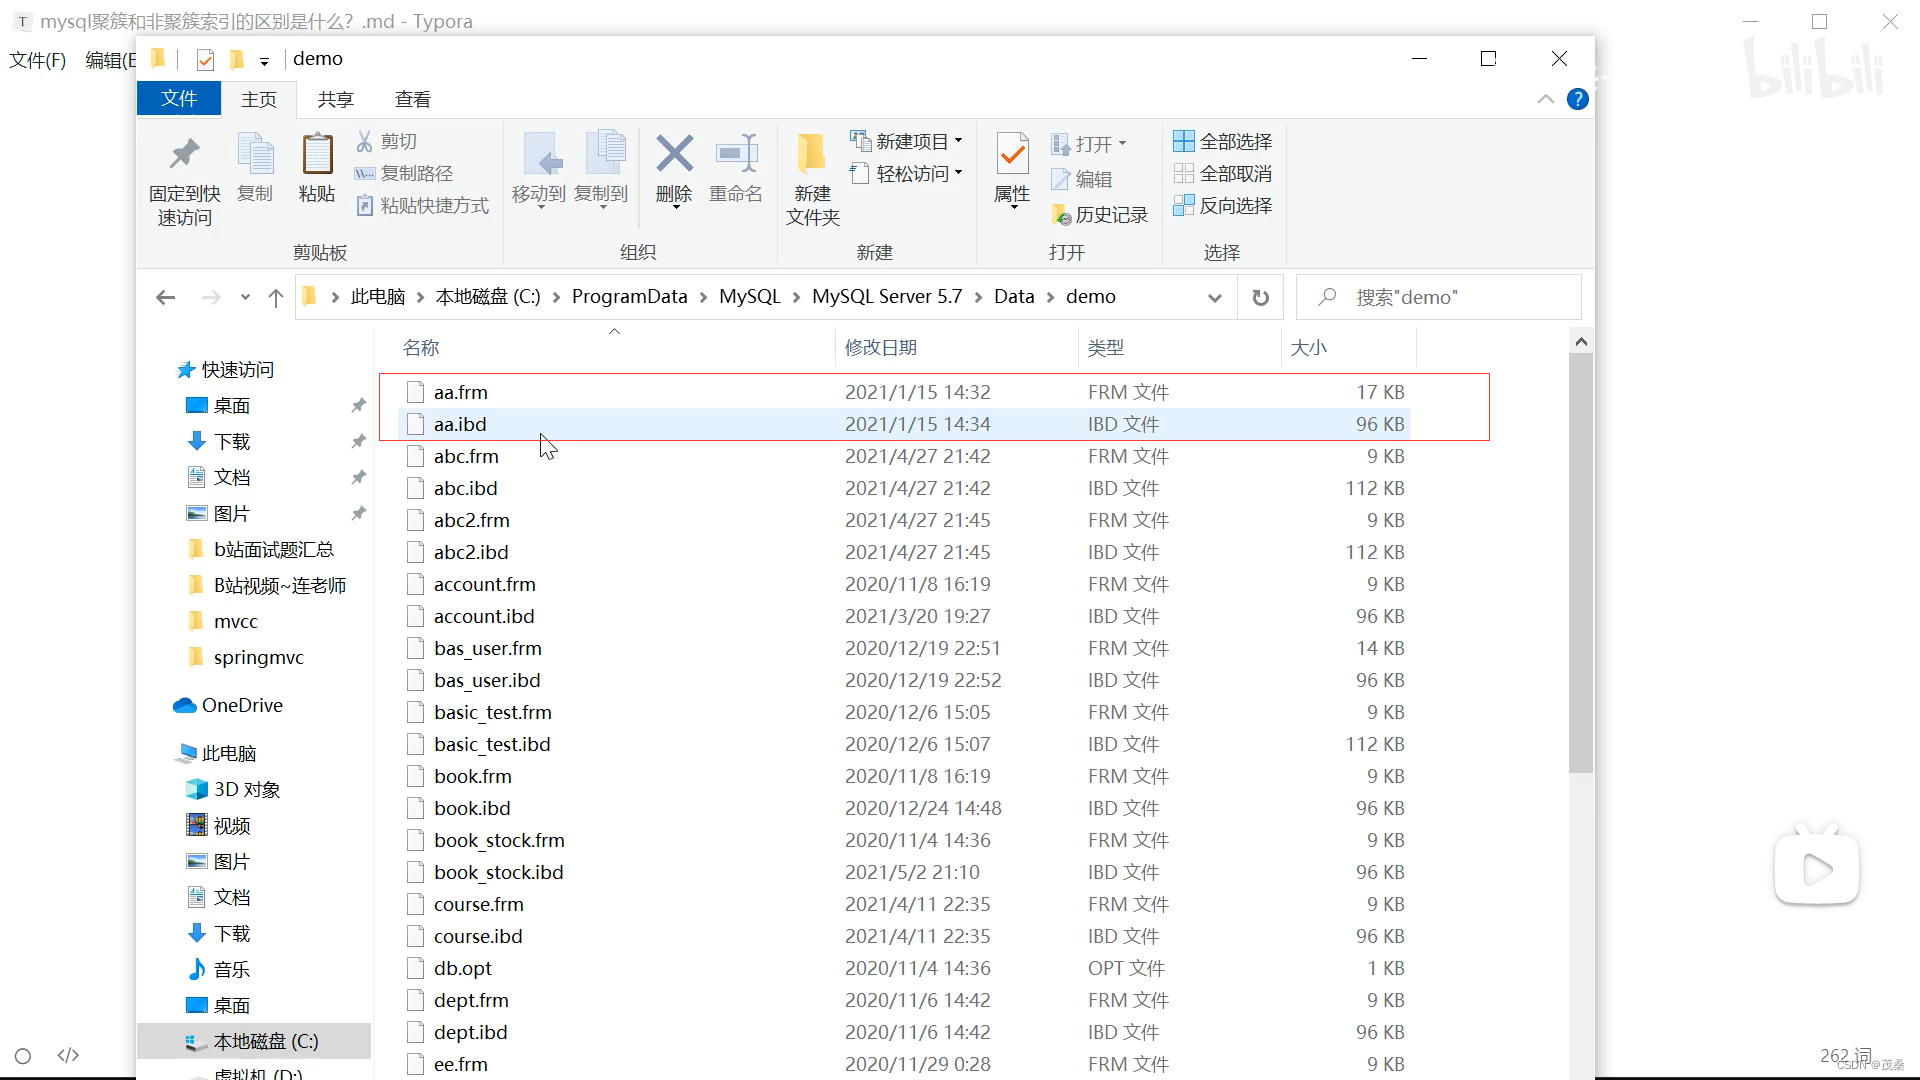Open the Help question mark icon
Screen dimensions: 1920x1080
[x=1577, y=99]
